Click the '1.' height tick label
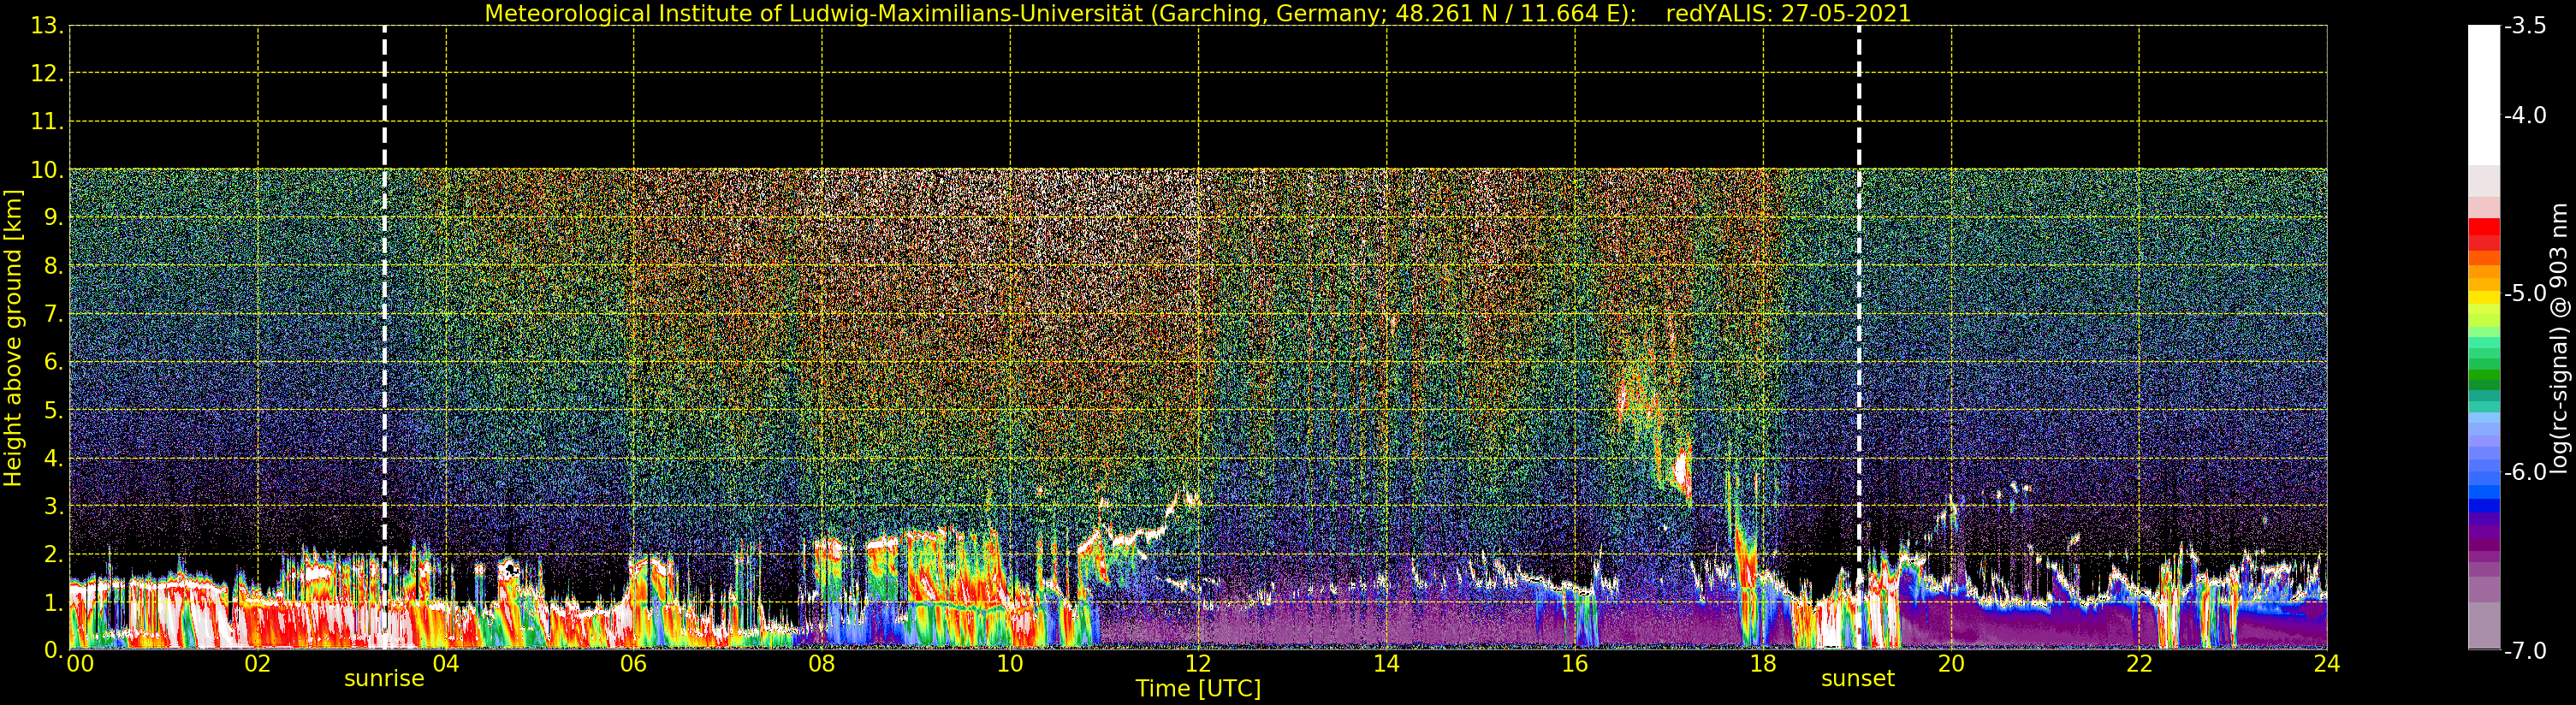 54,602
